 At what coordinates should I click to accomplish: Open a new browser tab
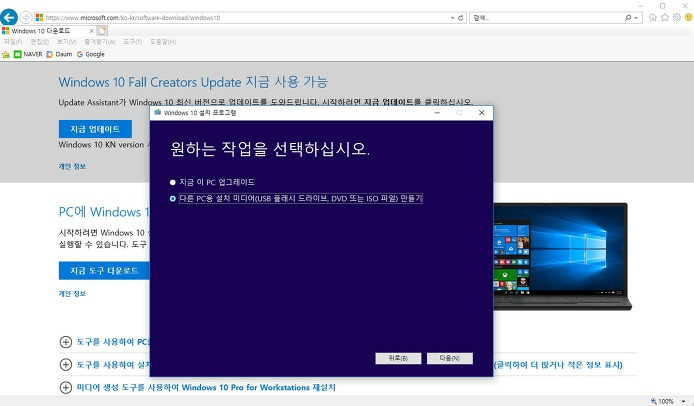102,31
